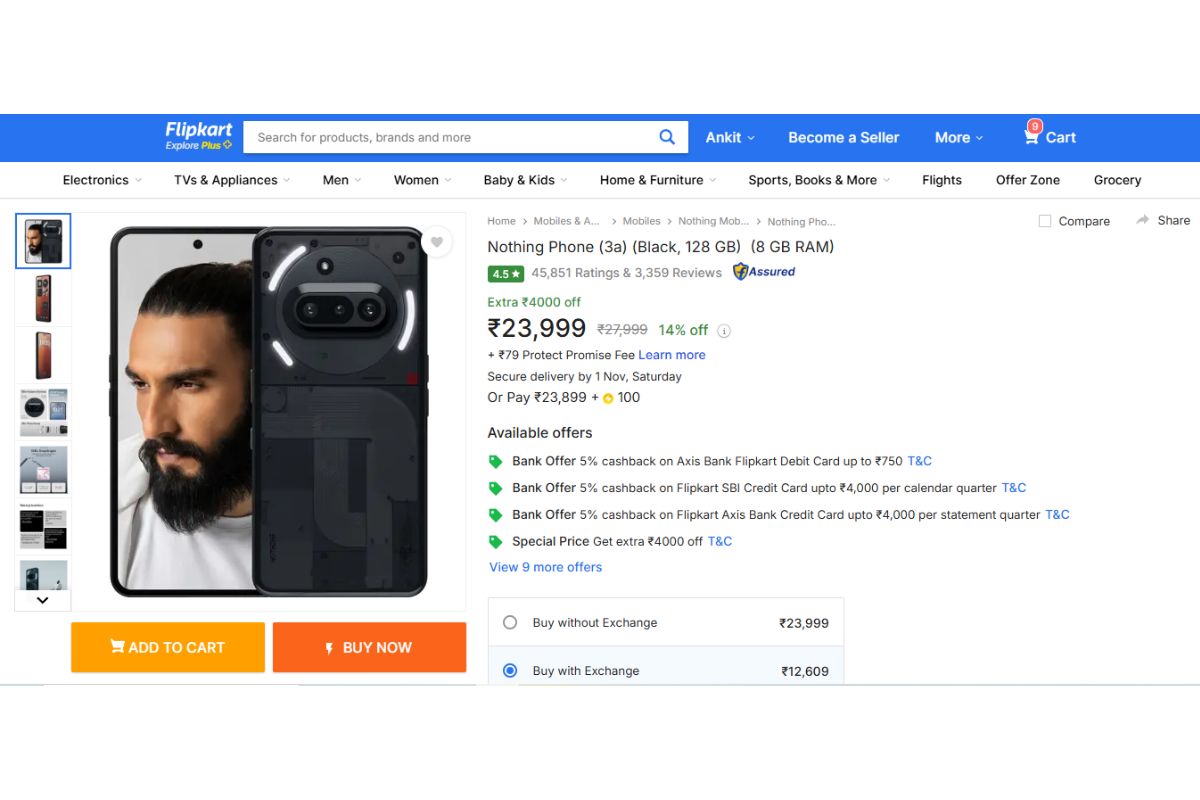Click the Share arrow icon
The width and height of the screenshot is (1200, 800).
[x=1143, y=220]
